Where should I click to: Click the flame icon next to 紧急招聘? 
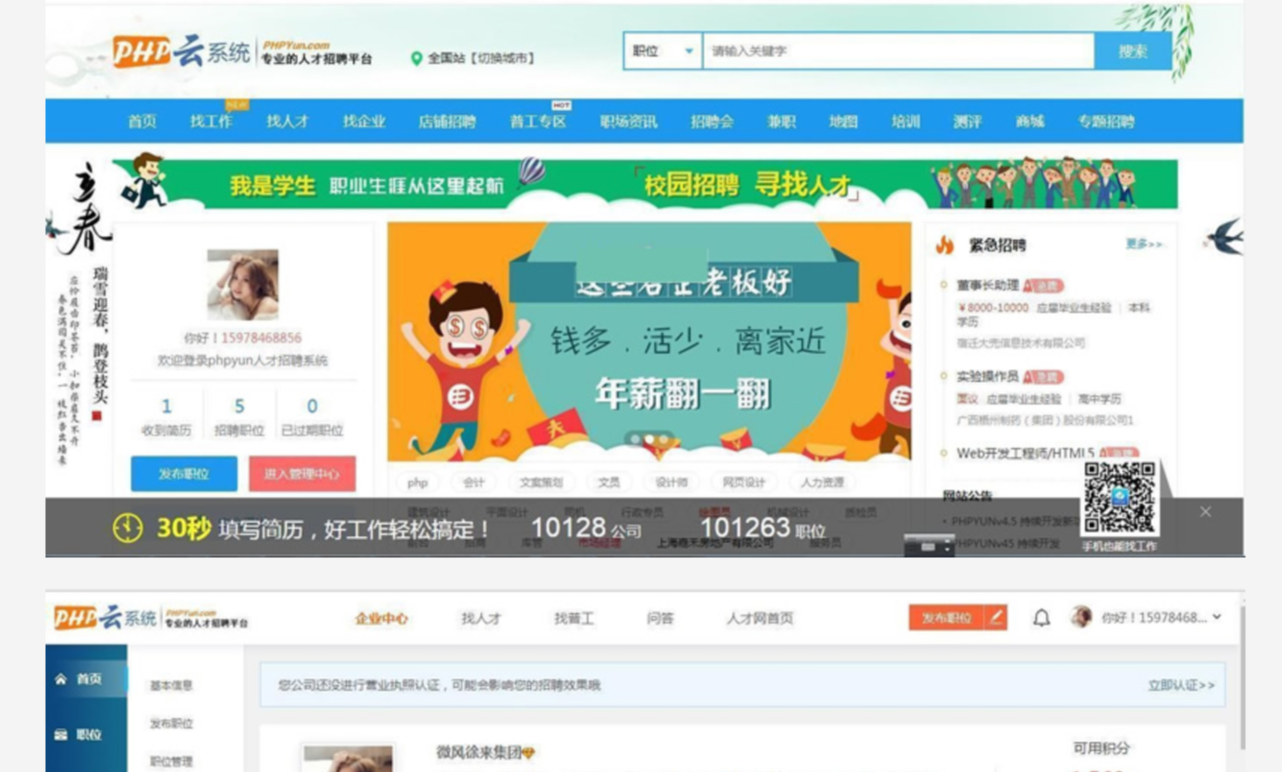[x=944, y=245]
